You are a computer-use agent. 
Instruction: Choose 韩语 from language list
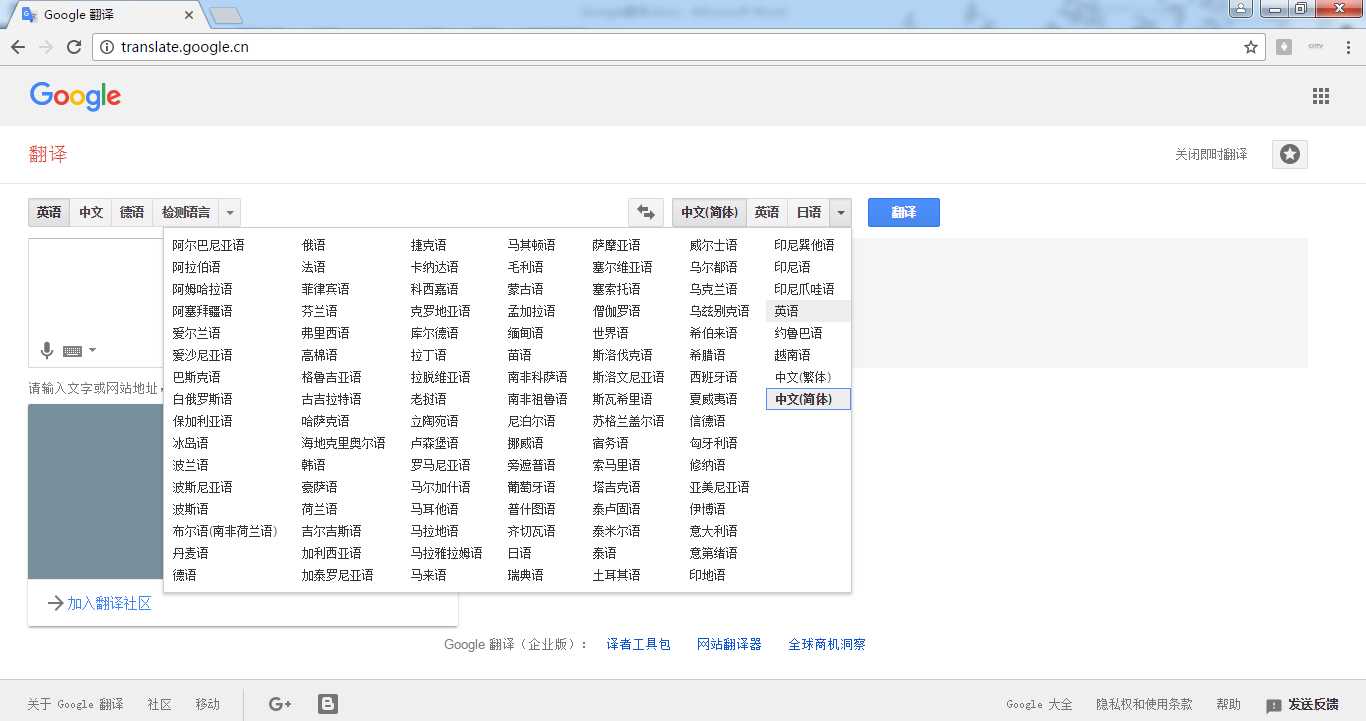coord(313,465)
